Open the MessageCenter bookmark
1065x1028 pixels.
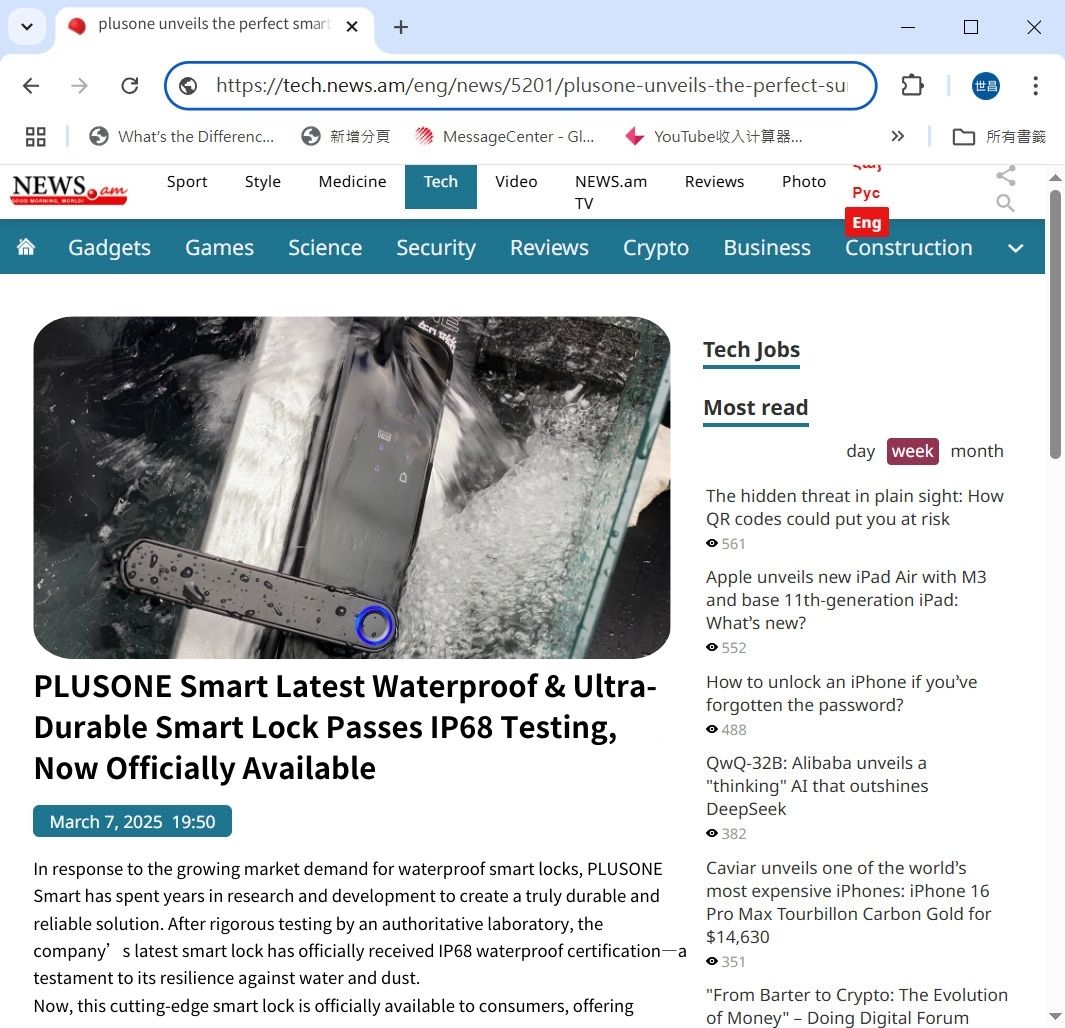[x=505, y=136]
